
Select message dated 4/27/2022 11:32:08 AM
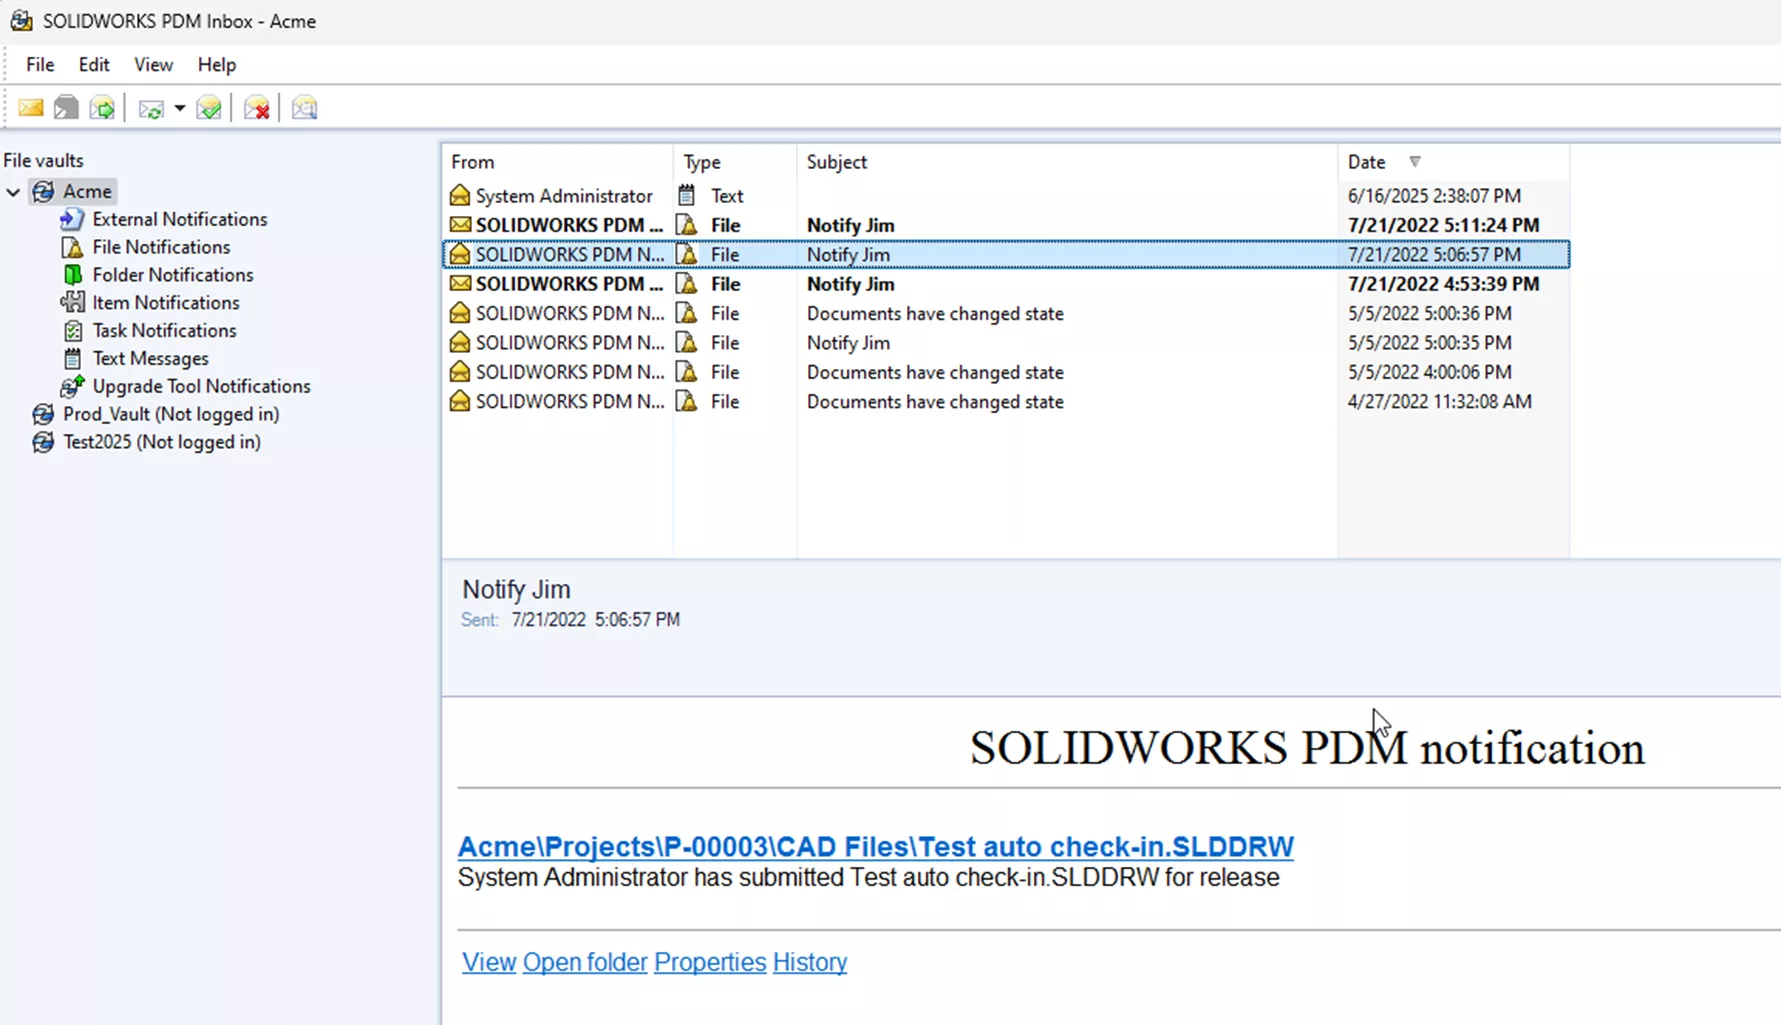[x=1005, y=401]
